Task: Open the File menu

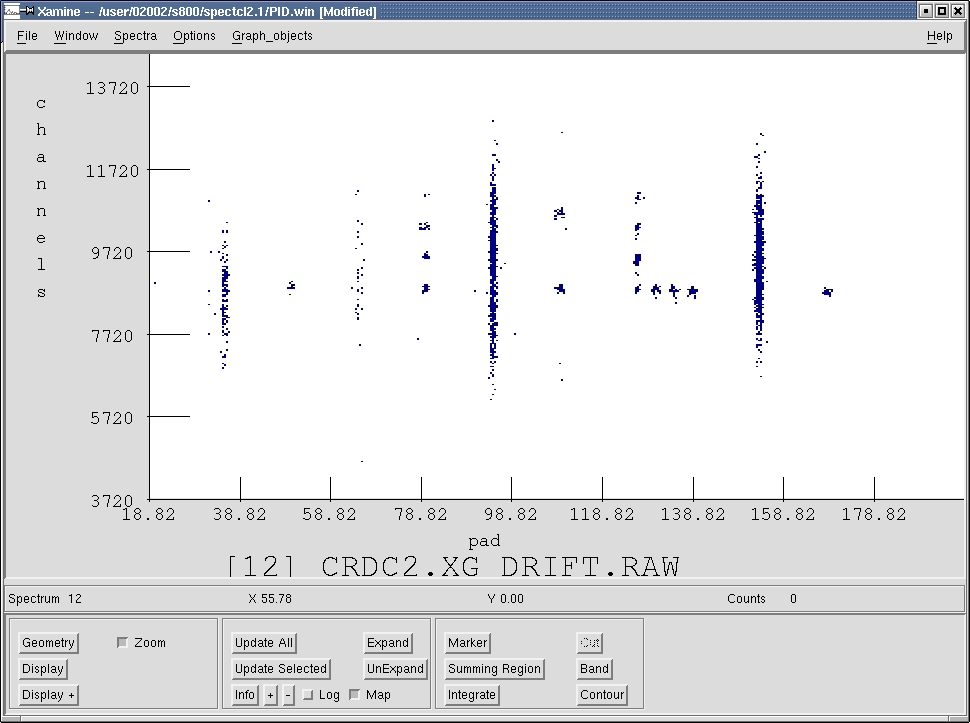Action: (27, 36)
